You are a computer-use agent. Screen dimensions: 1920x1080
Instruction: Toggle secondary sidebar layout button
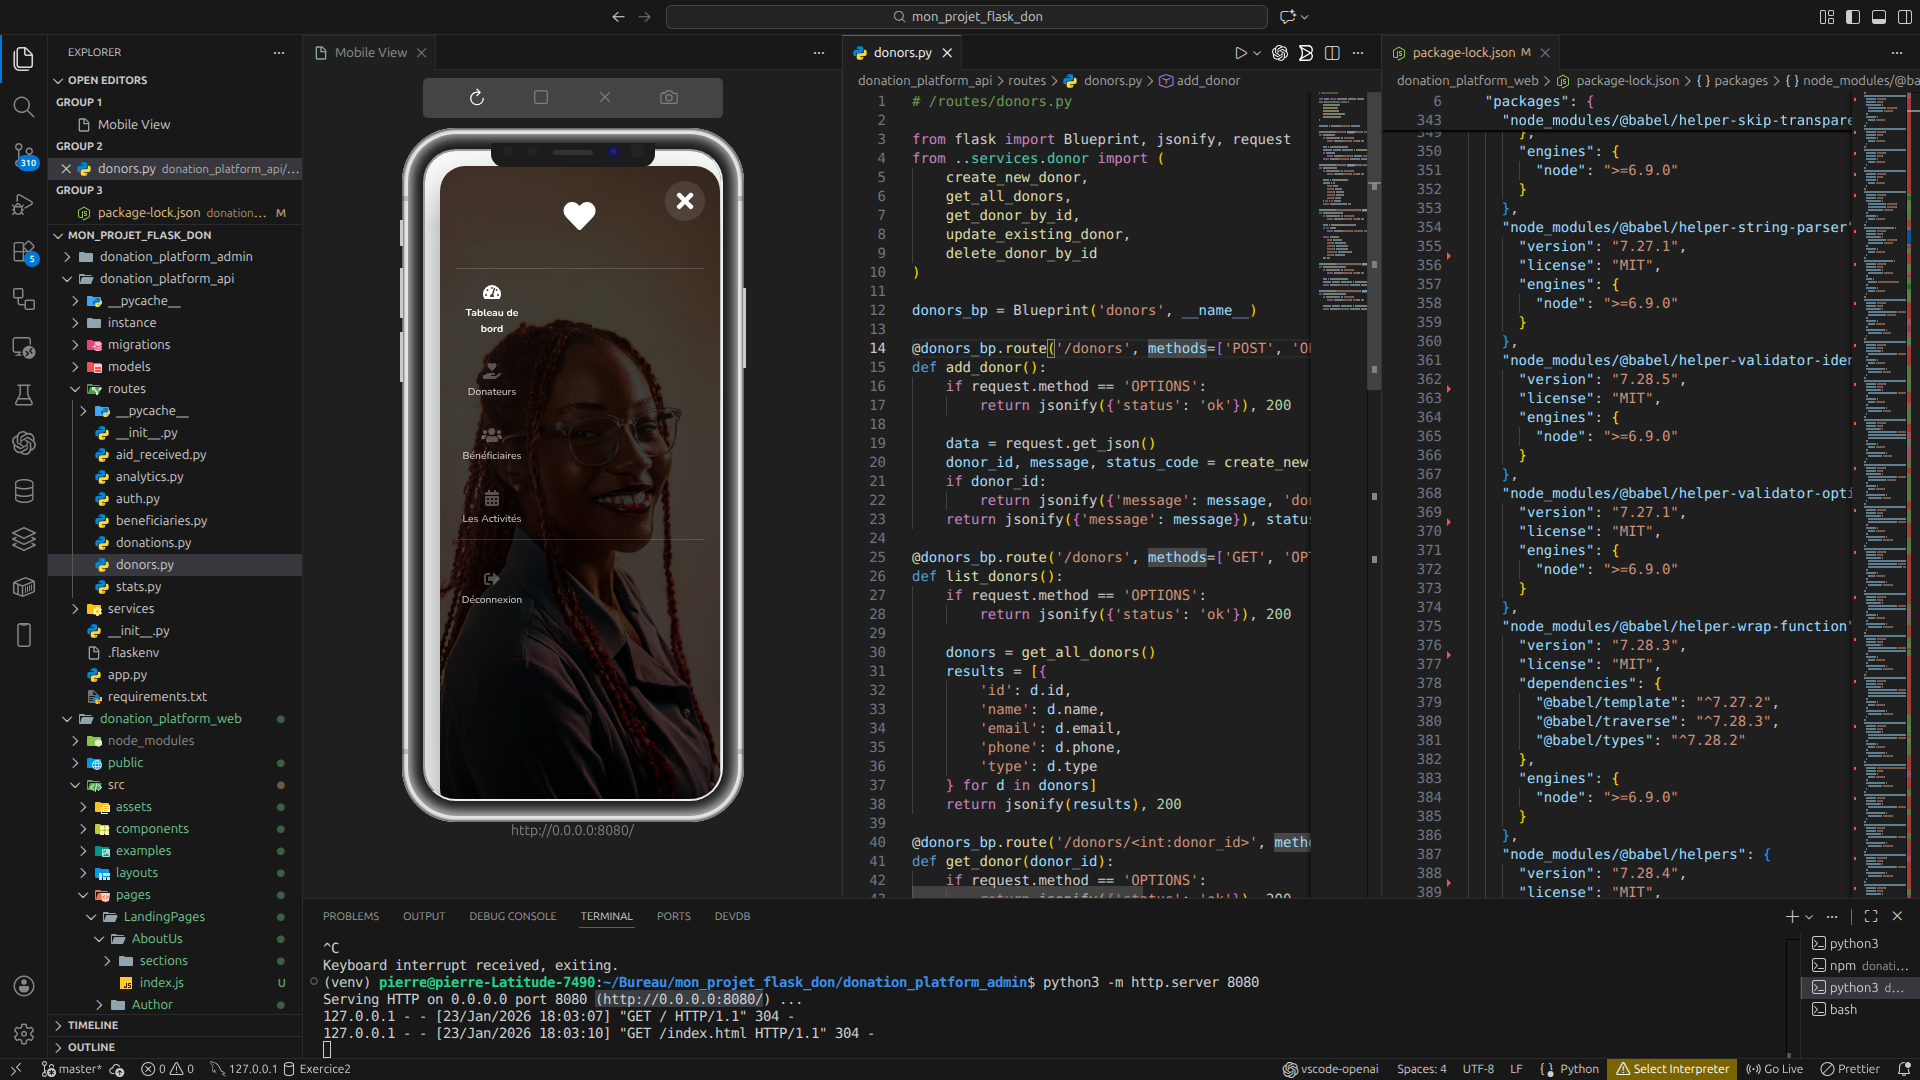(x=1905, y=17)
